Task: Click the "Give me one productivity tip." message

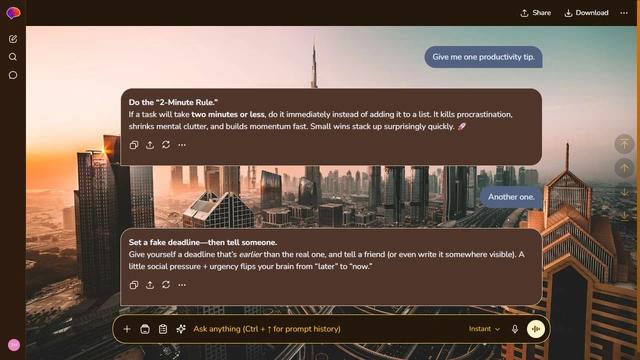Action: tap(483, 57)
